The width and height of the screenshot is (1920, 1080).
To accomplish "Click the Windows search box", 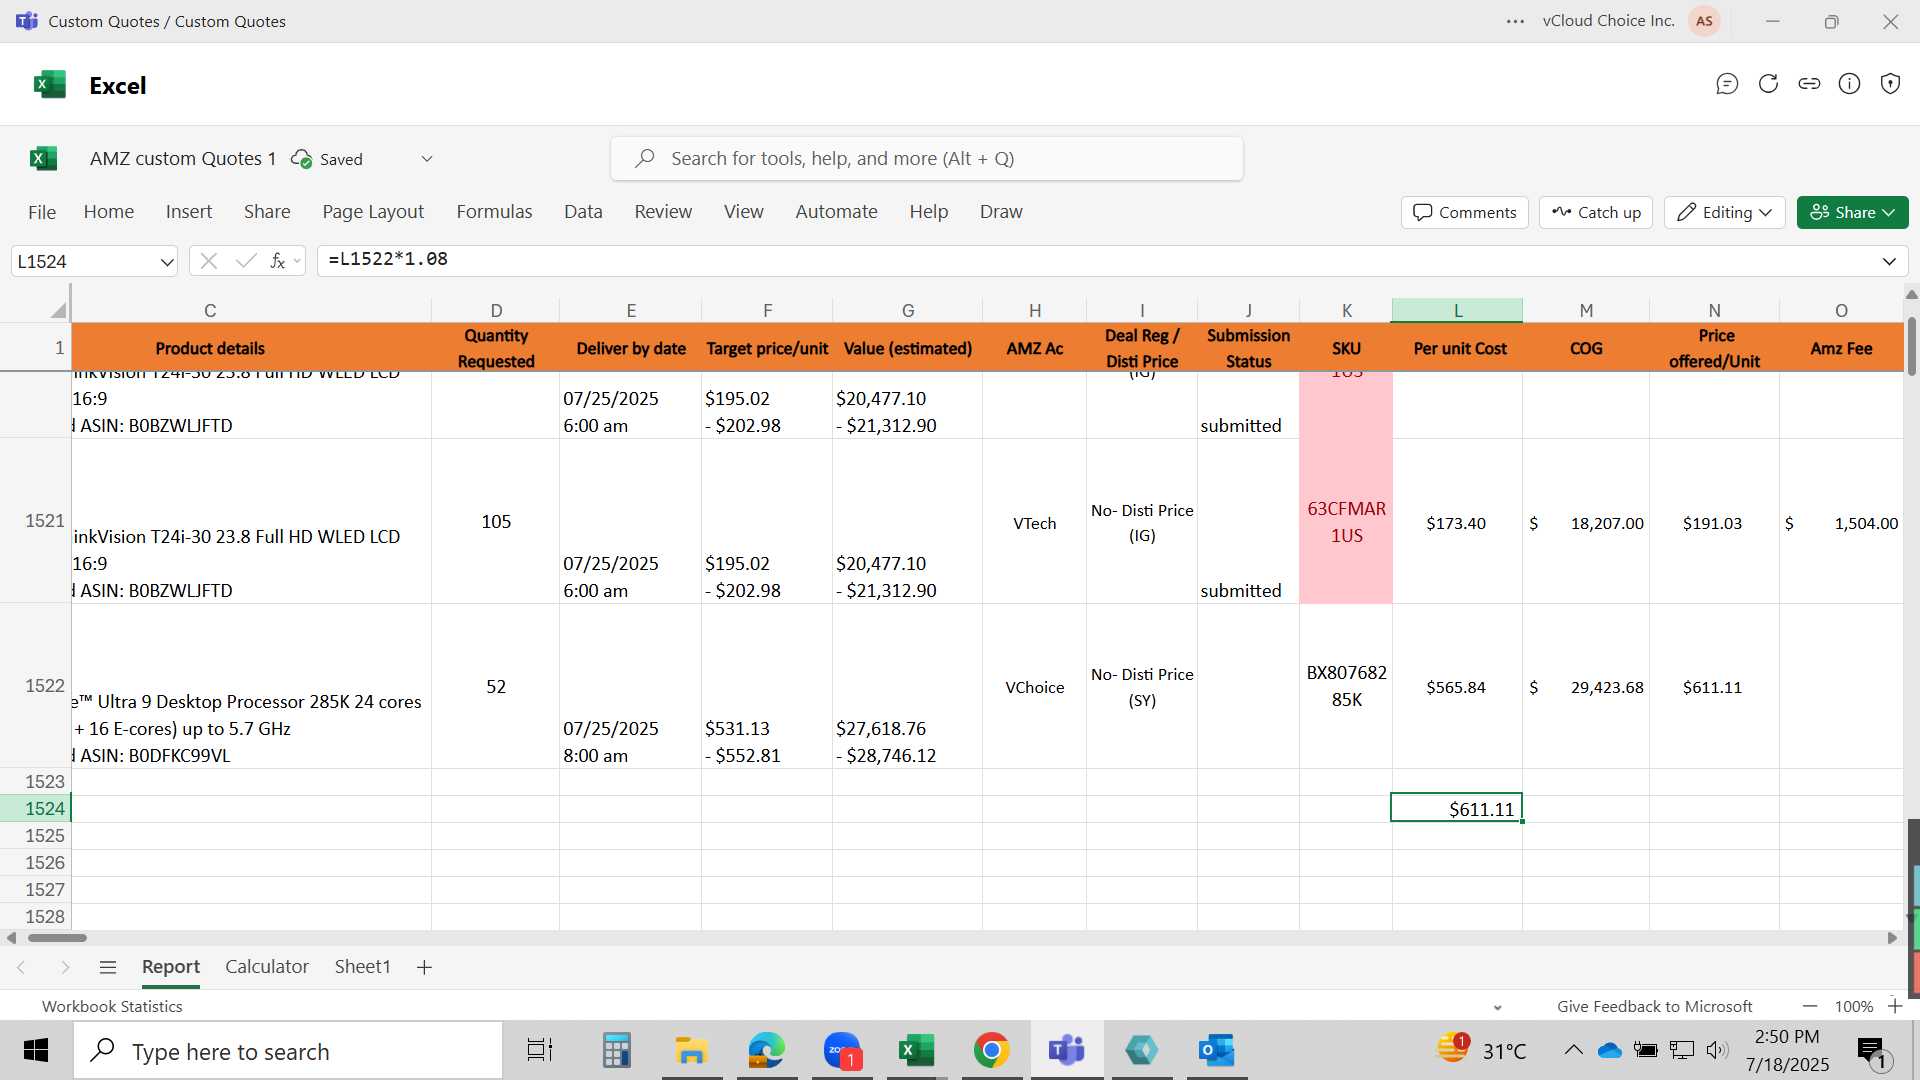I will 288,1051.
